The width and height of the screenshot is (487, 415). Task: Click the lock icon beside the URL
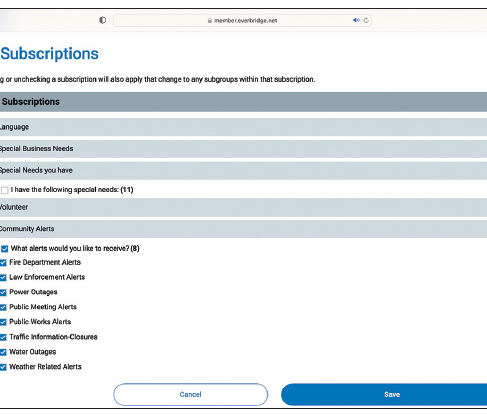210,20
